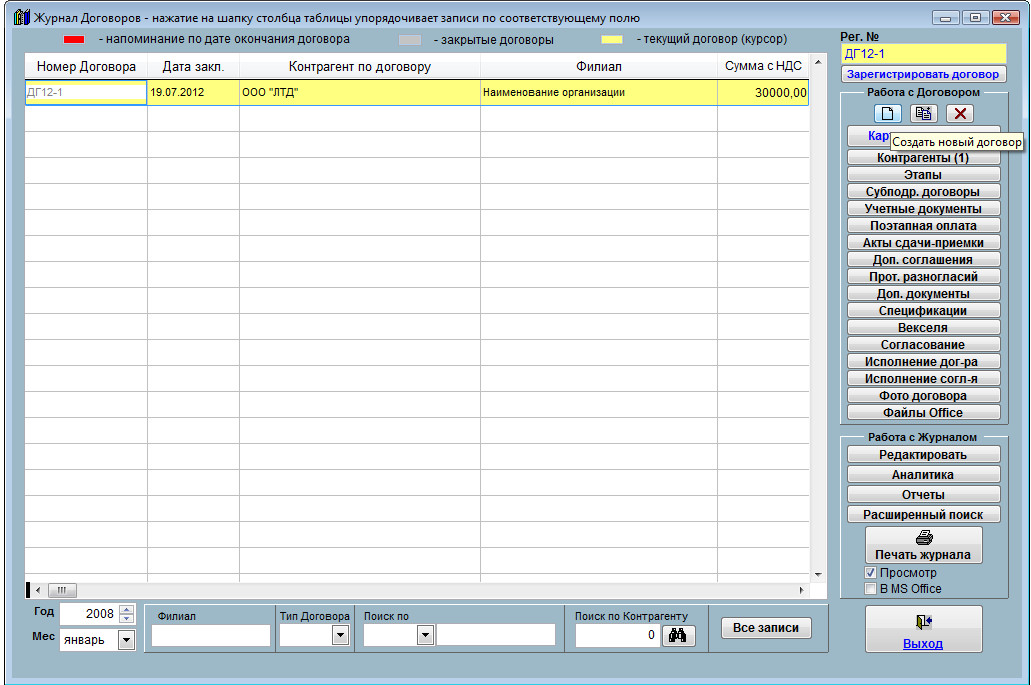Click the Поиск по text input field
Screen dimensions: 1031x685
(496, 635)
